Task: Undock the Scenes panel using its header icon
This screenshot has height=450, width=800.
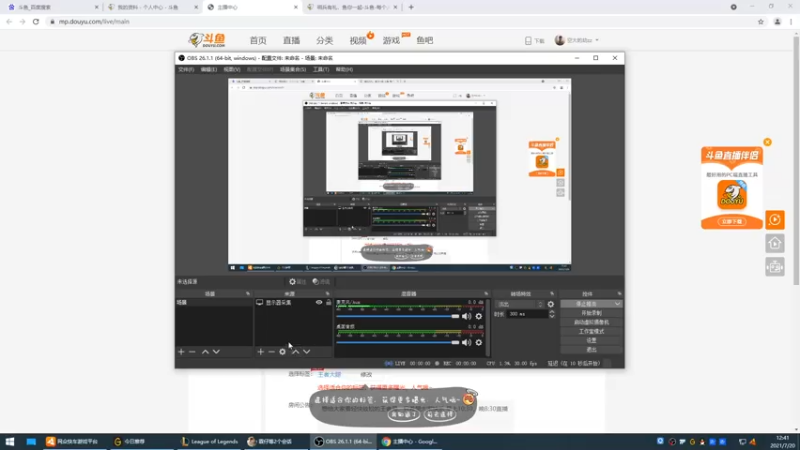Action: point(248,294)
